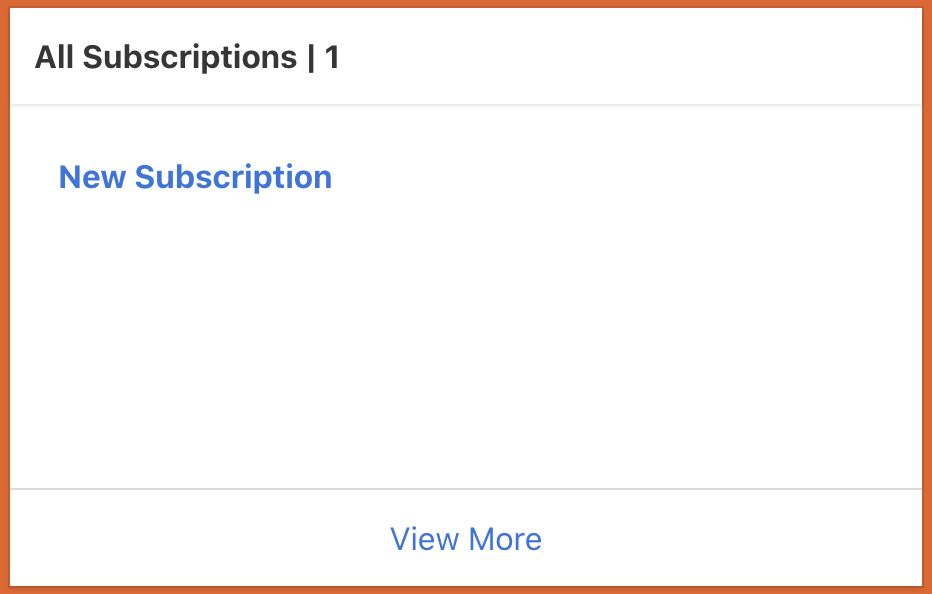Click the "All Subscriptions | 1" heading
Viewport: 932px width, 594px height.
pos(187,57)
